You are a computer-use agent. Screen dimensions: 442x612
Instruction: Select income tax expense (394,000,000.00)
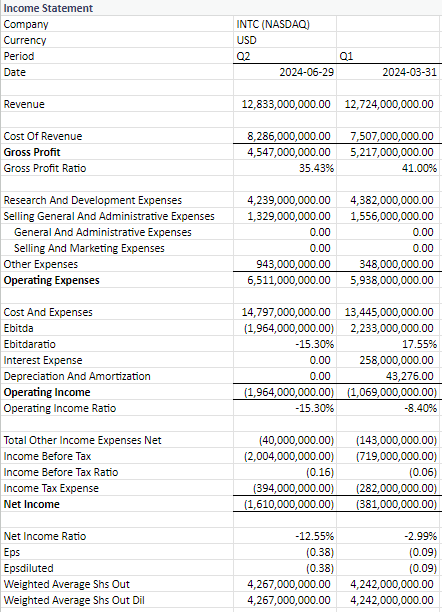293,488
